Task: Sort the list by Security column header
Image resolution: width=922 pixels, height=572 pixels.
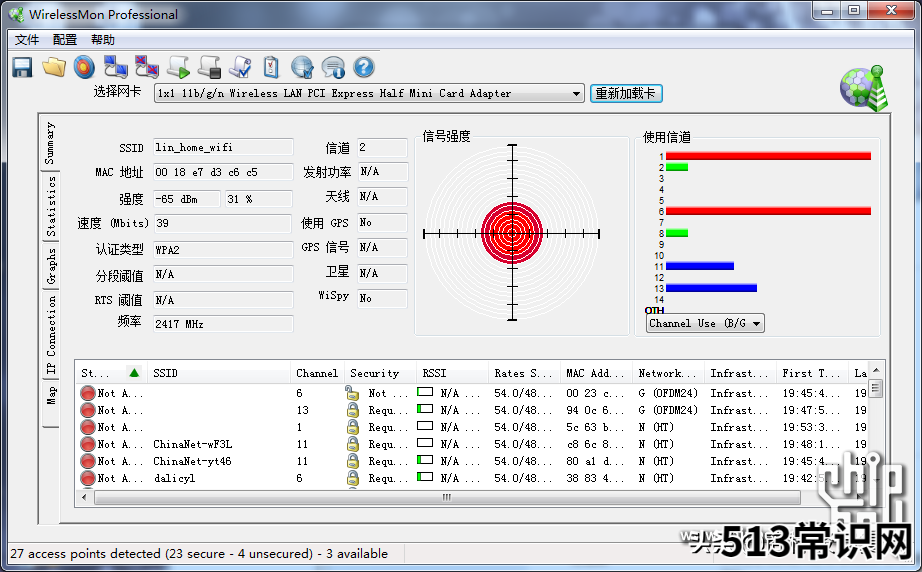Action: (380, 373)
